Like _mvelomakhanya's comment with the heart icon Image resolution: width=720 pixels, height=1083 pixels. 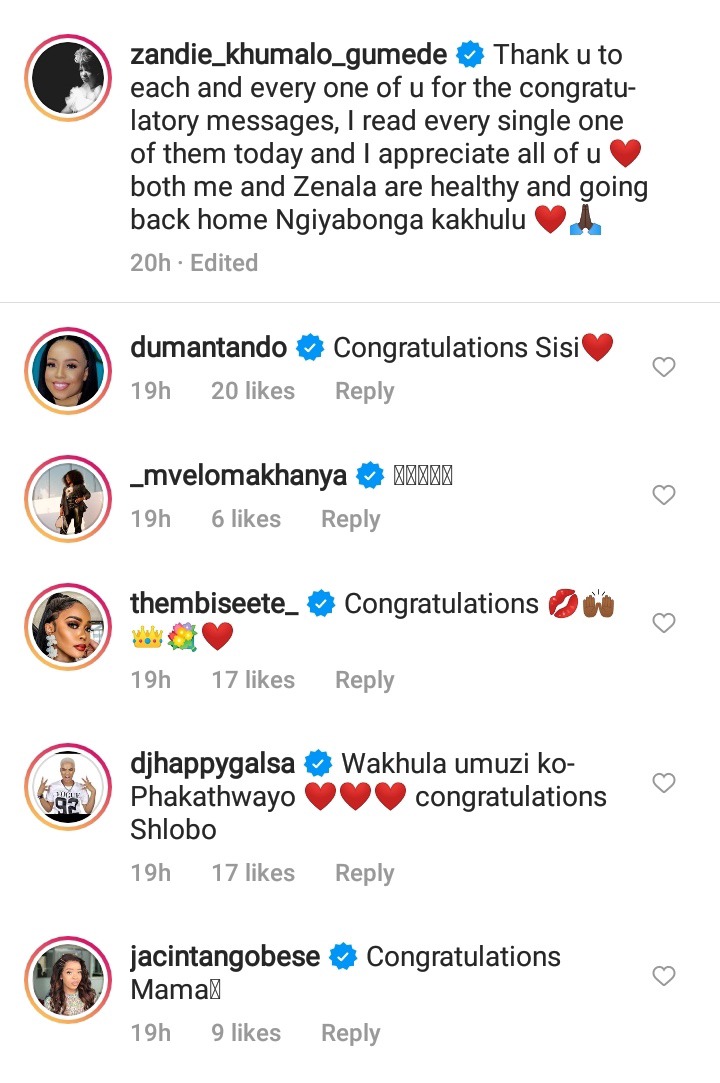coord(663,495)
